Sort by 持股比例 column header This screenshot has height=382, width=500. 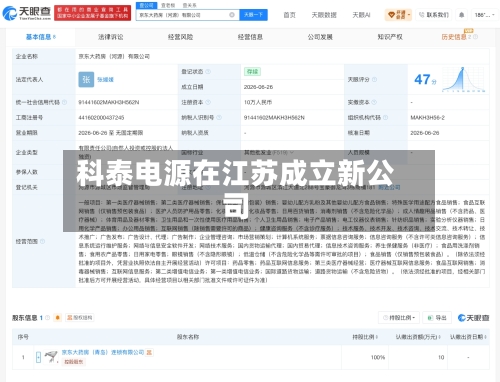pos(365,337)
